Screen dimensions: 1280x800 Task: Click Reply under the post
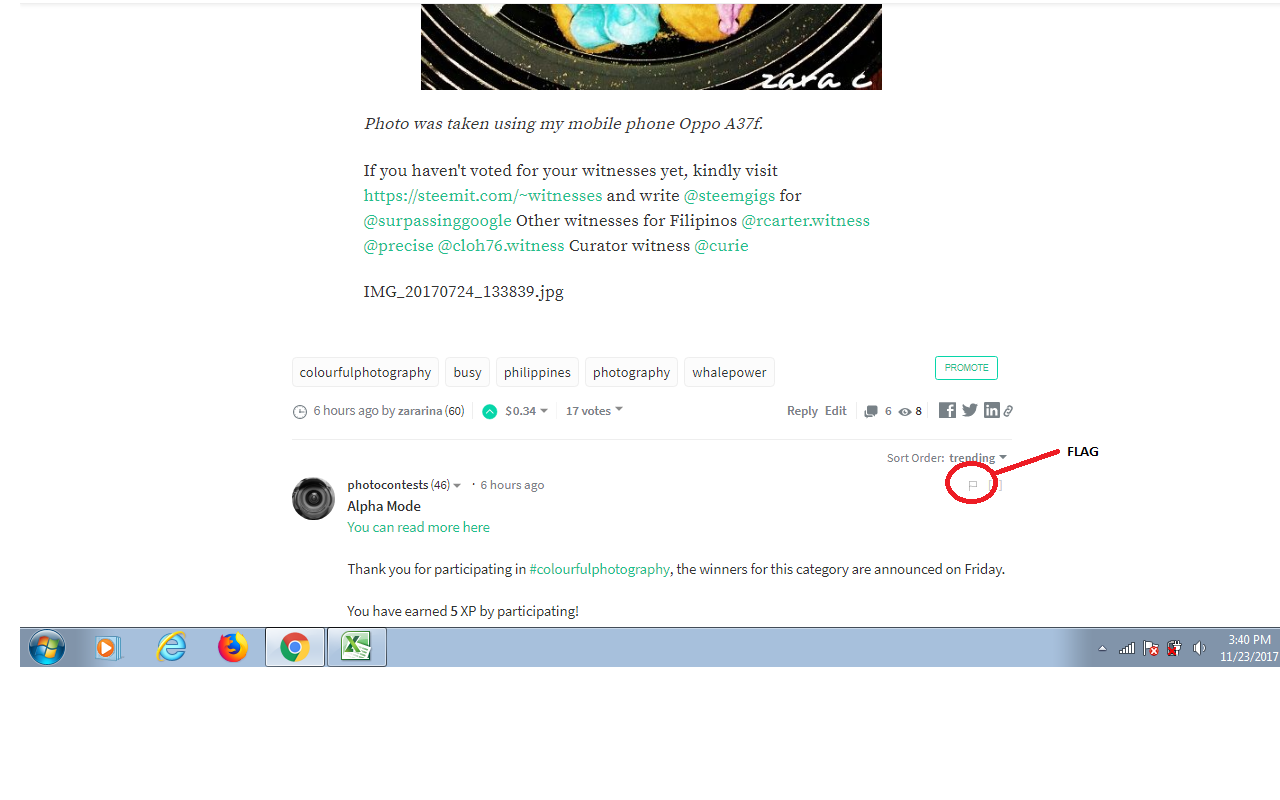coord(802,411)
